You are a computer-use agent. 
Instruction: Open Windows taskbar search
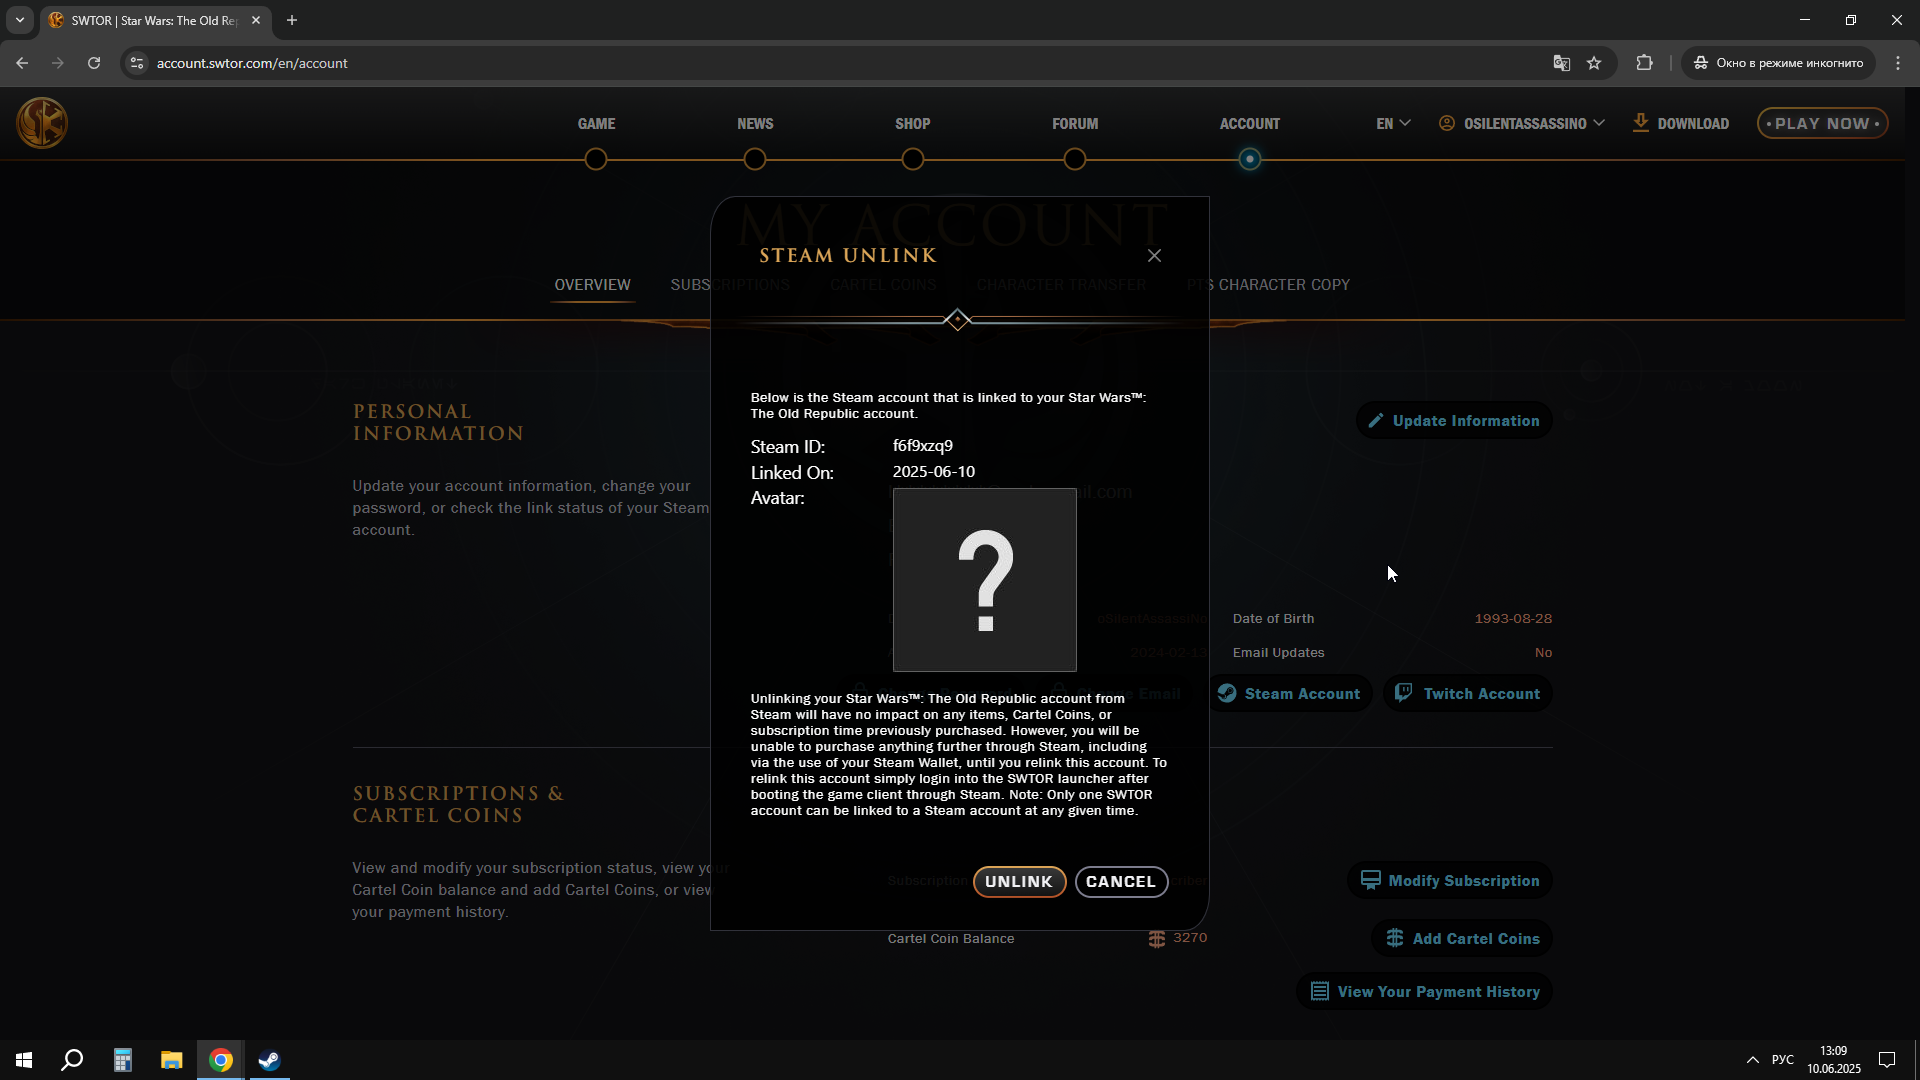pyautogui.click(x=72, y=1060)
